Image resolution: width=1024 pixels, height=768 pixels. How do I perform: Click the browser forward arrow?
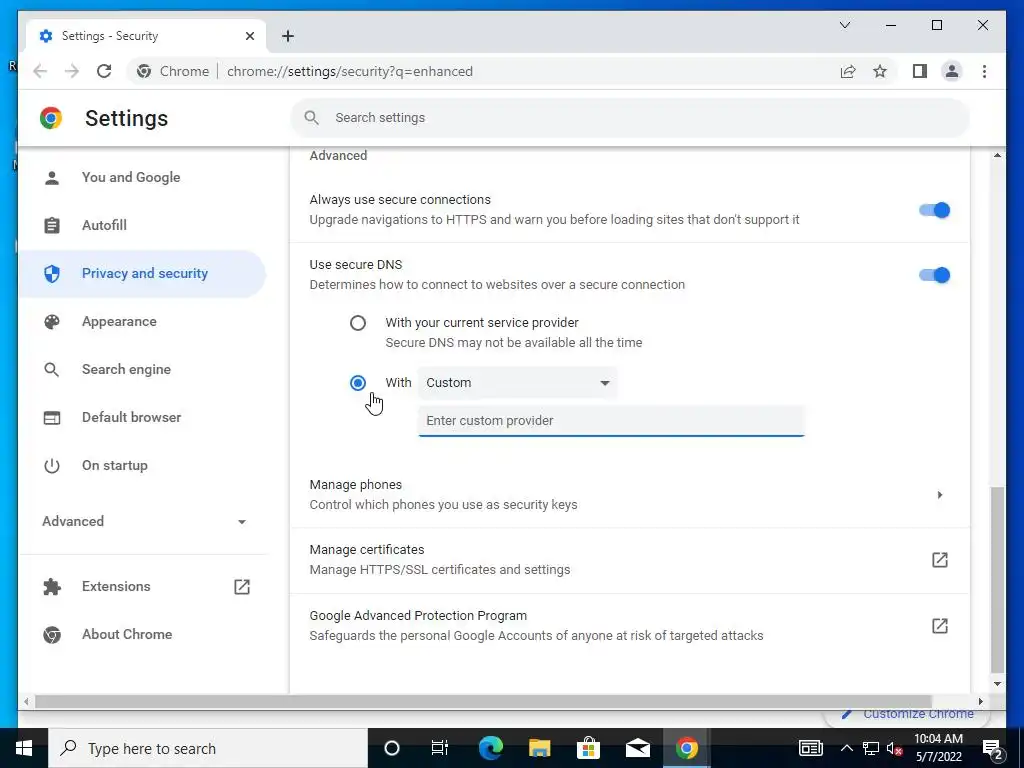click(x=72, y=71)
